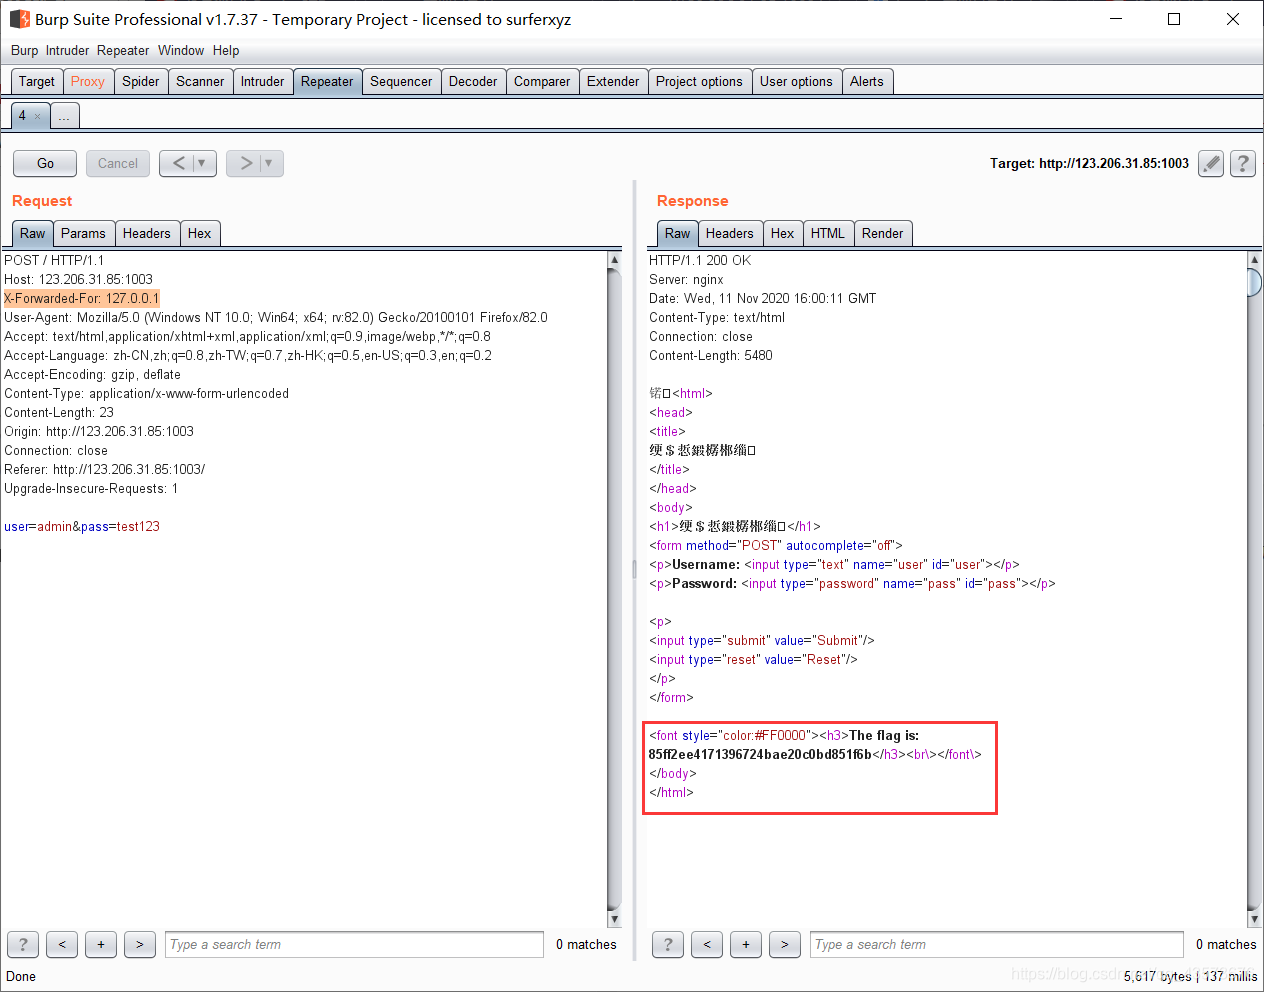Open the Repeater menu in menu bar
Image resolution: width=1264 pixels, height=992 pixels.
(123, 50)
